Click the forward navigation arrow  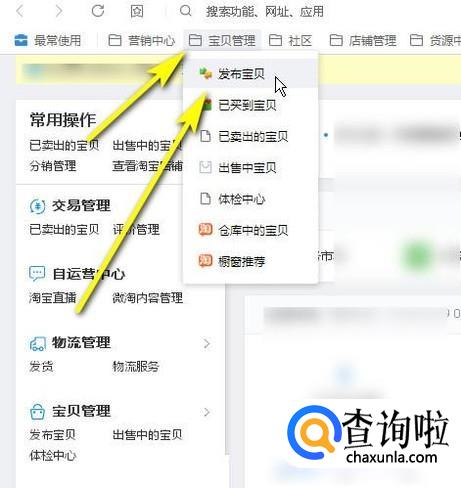pos(59,12)
